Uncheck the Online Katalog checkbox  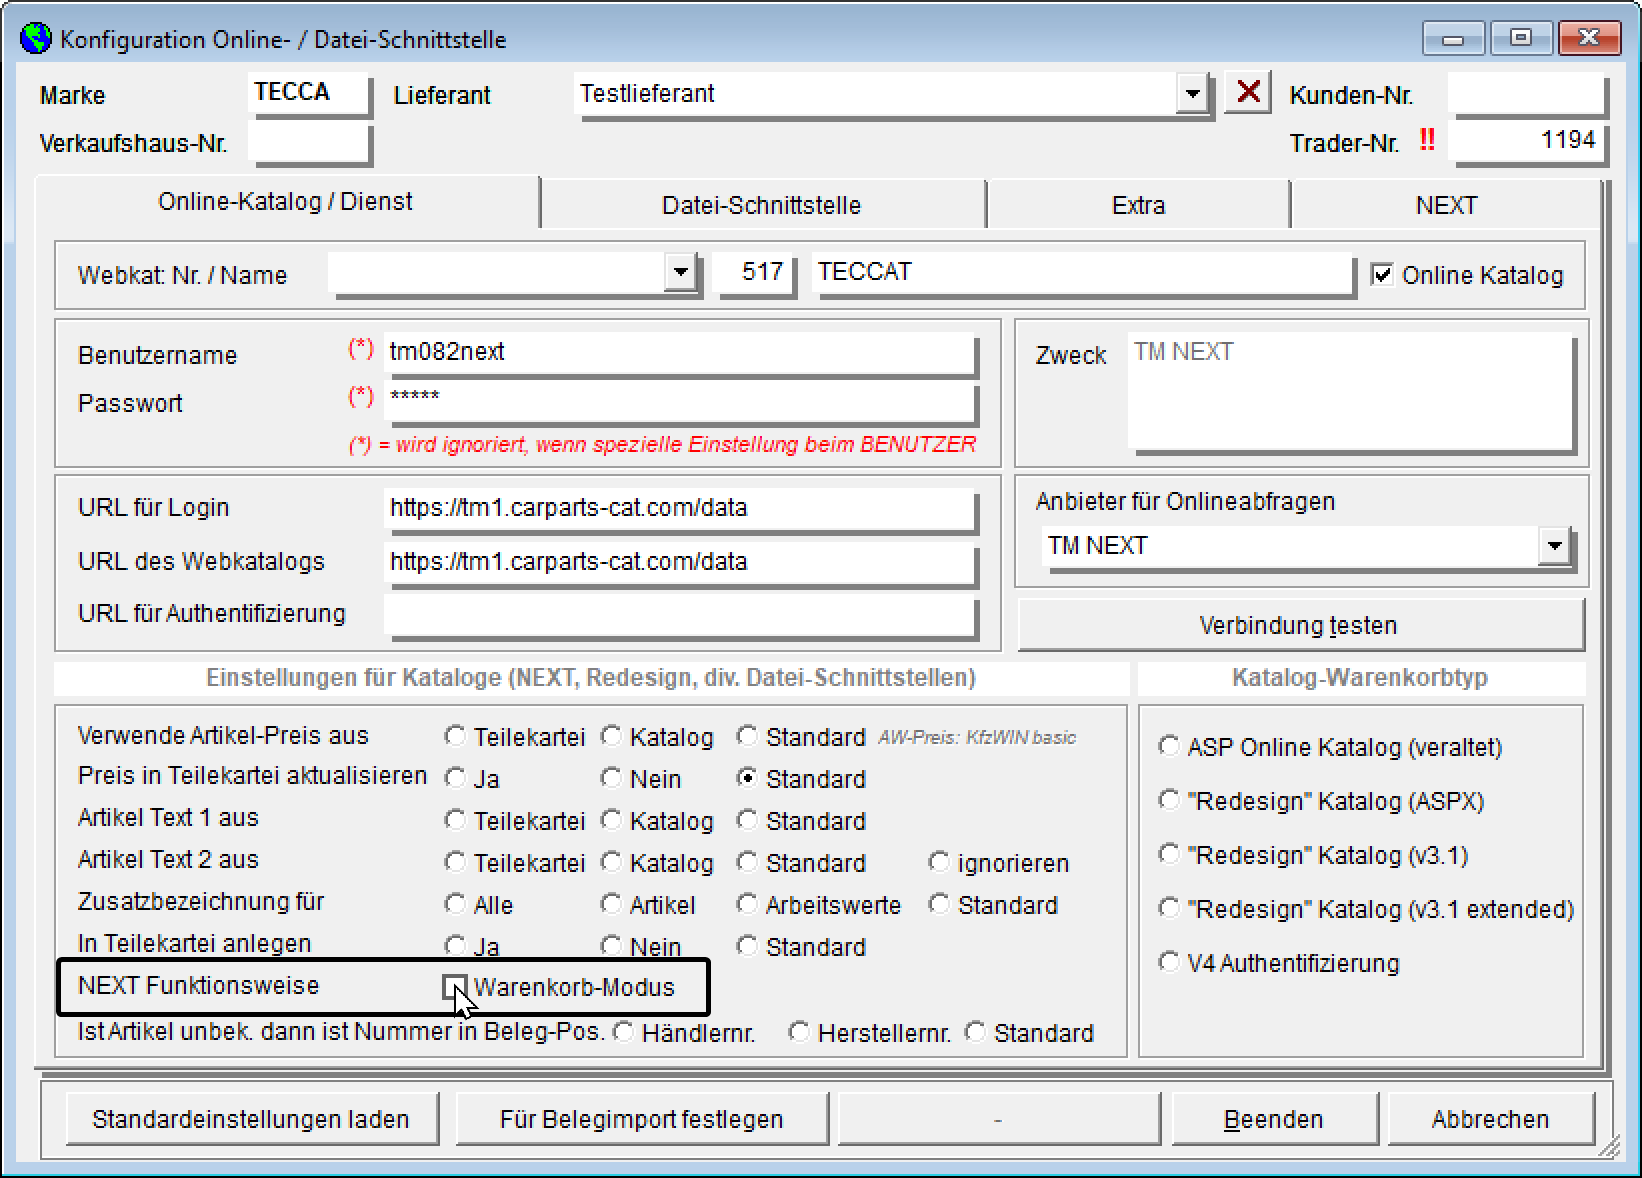pyautogui.click(x=1382, y=275)
